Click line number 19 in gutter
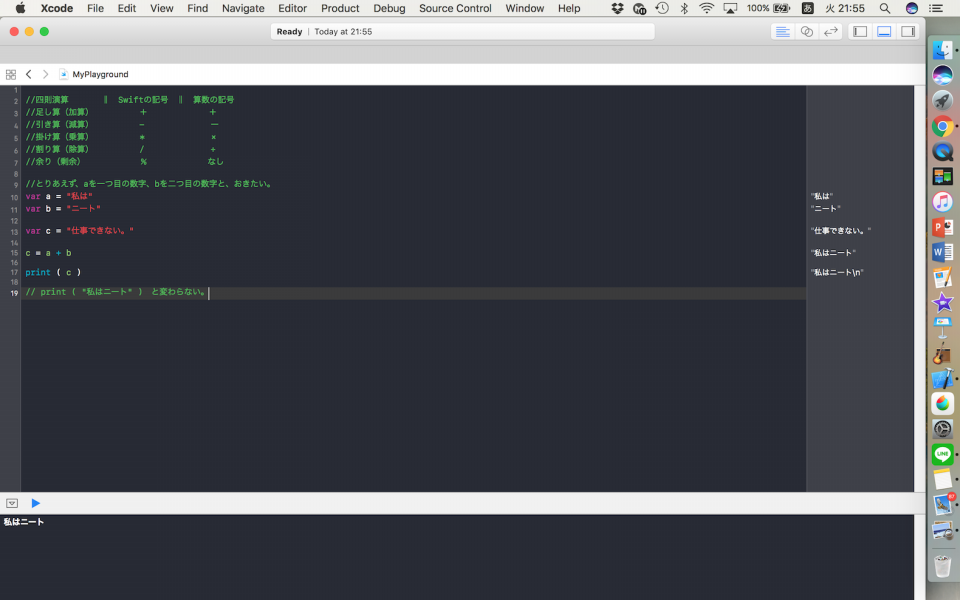The width and height of the screenshot is (960, 600). click(x=13, y=293)
